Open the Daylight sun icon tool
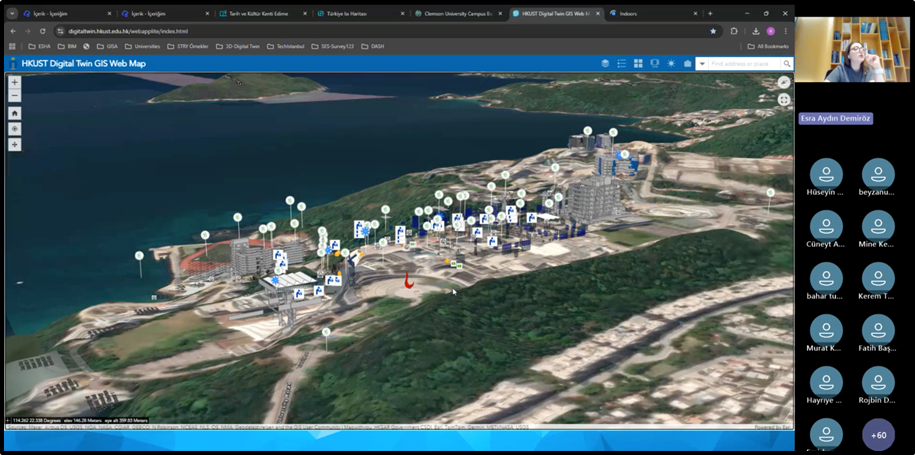This screenshot has width=915, height=455. [671, 64]
